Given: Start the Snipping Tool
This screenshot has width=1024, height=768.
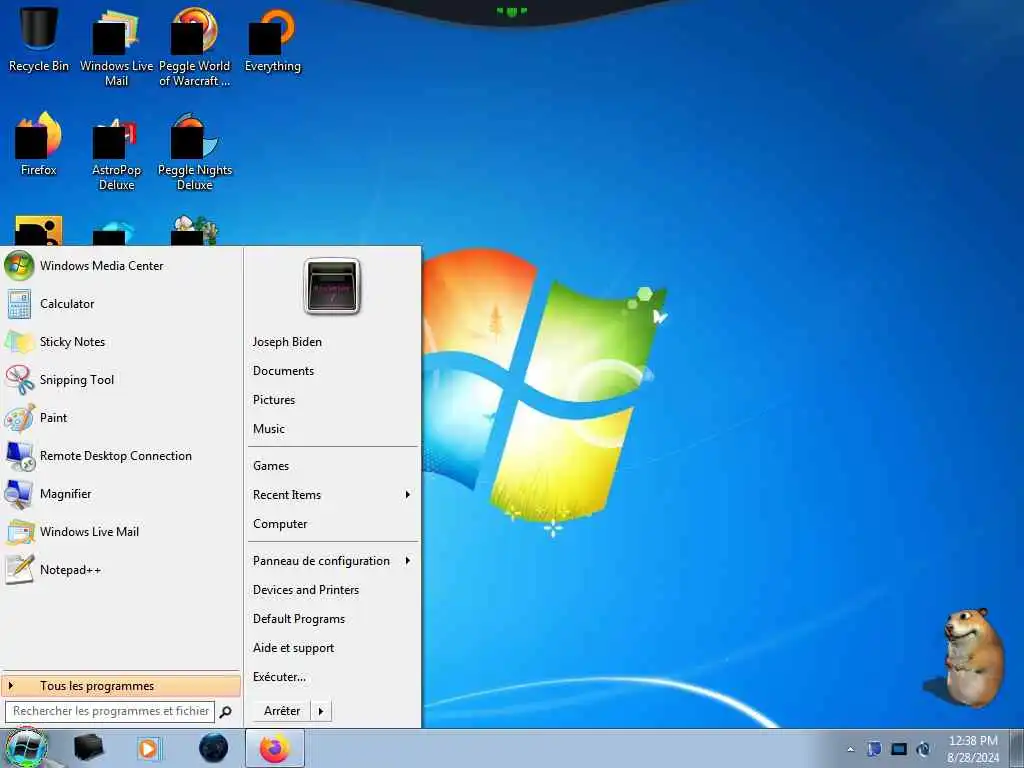Looking at the screenshot, I should coord(121,379).
